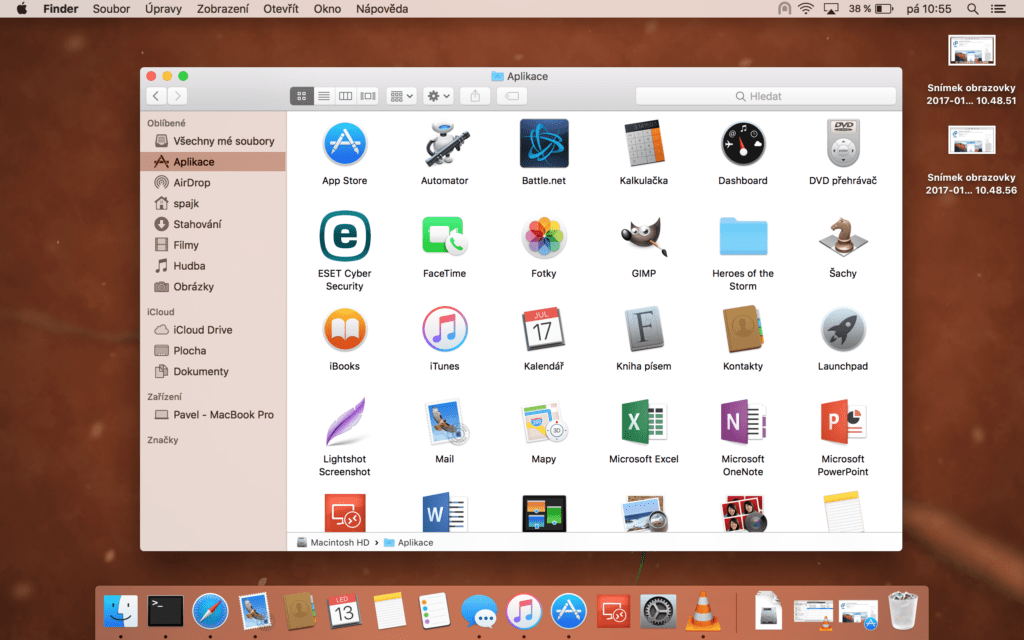The width and height of the screenshot is (1024, 640).
Task: Switch Finder to list view
Action: (x=323, y=96)
